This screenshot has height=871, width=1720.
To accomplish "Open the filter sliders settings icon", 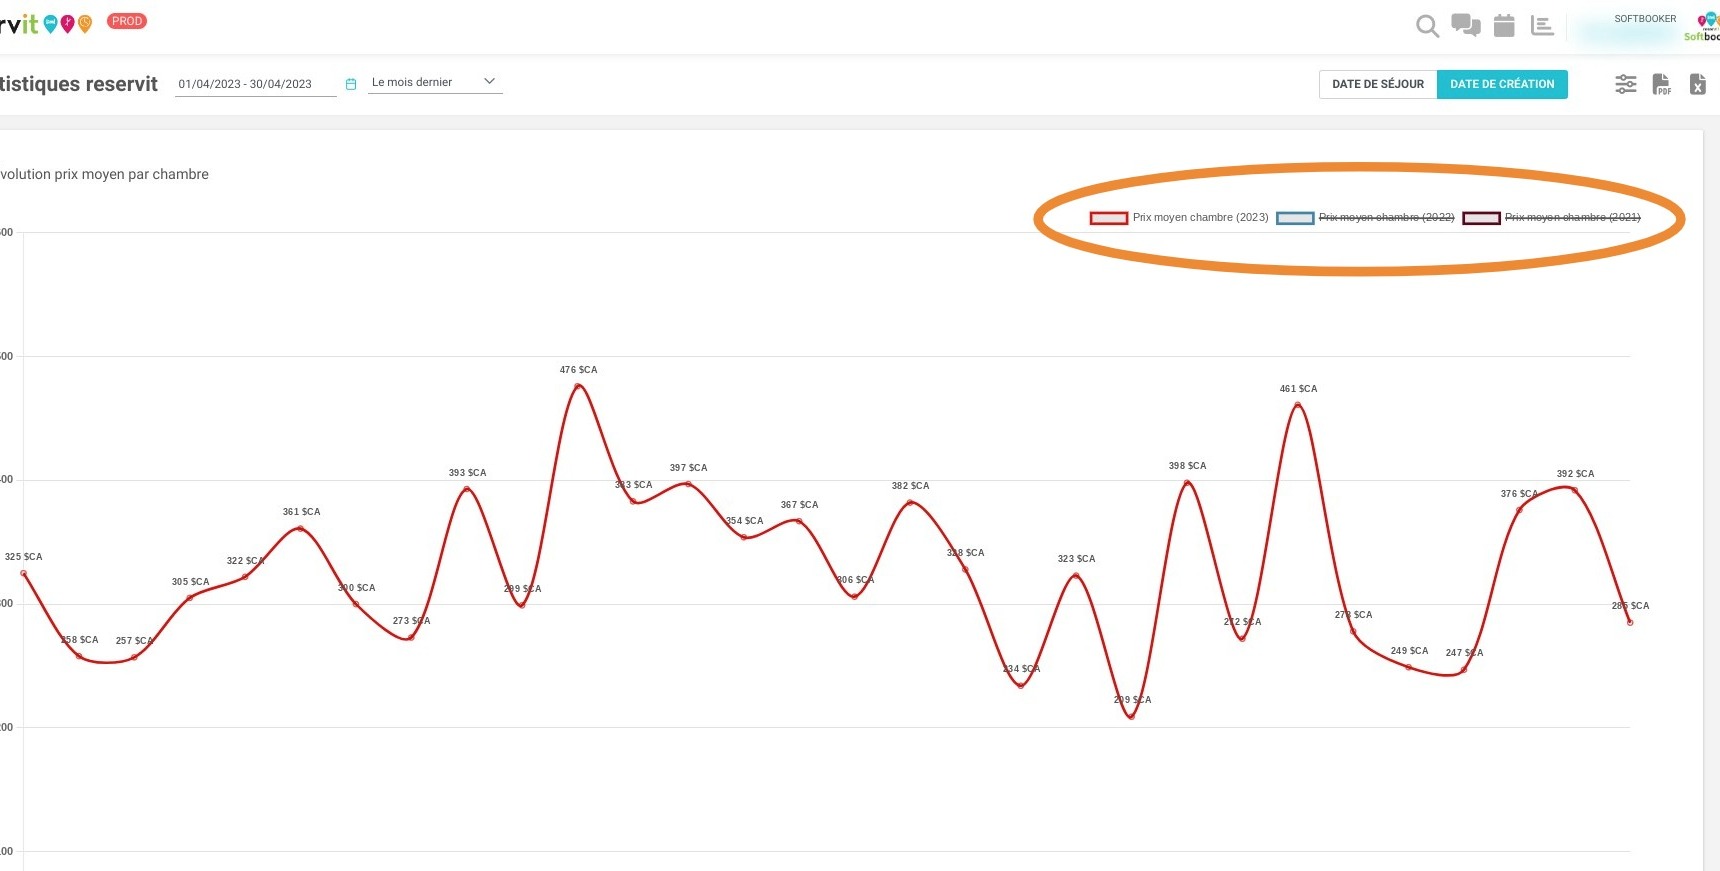I will tap(1626, 84).
